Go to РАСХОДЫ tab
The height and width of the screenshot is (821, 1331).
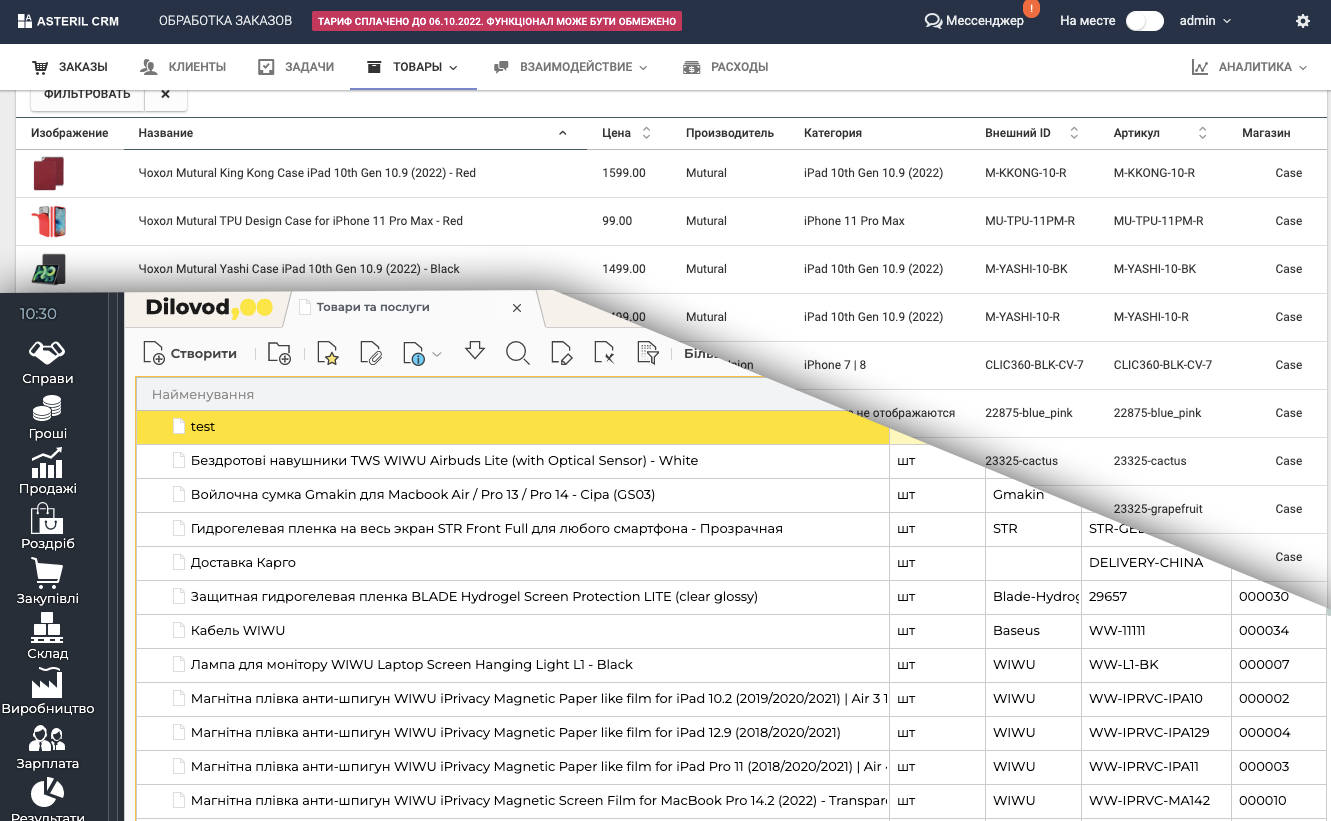pyautogui.click(x=725, y=67)
